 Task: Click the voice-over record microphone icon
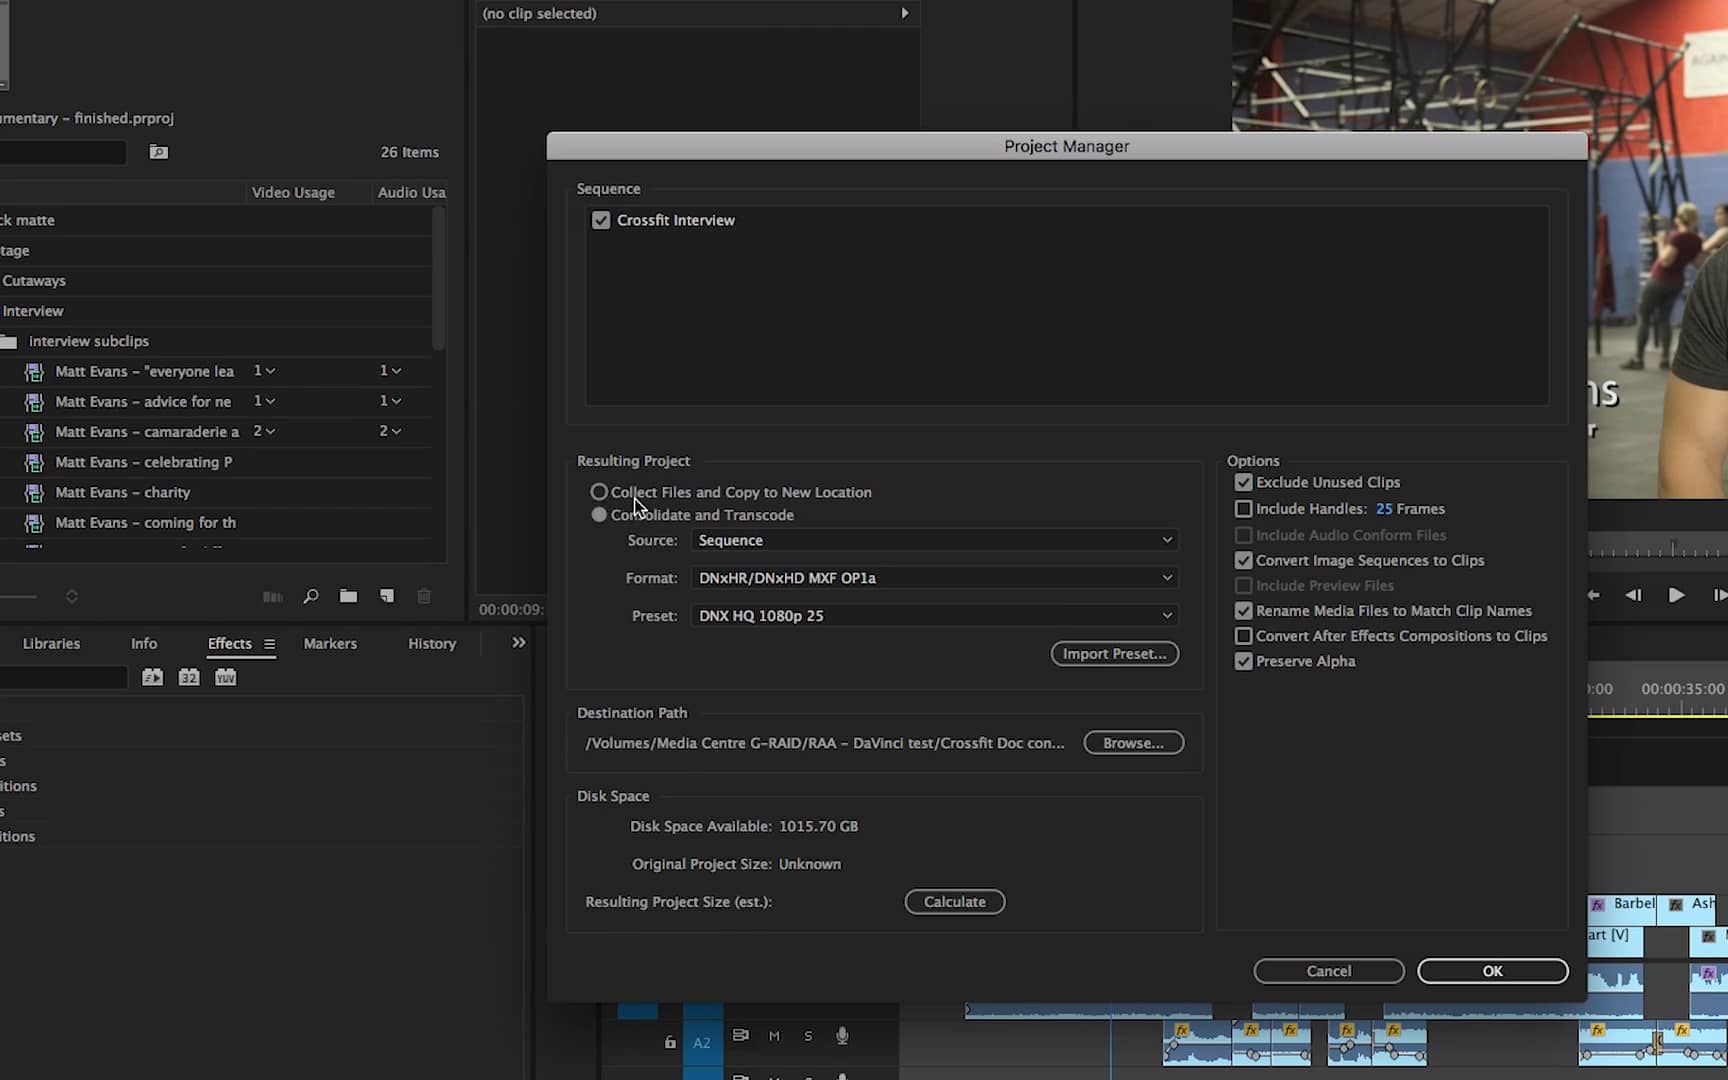point(843,1036)
